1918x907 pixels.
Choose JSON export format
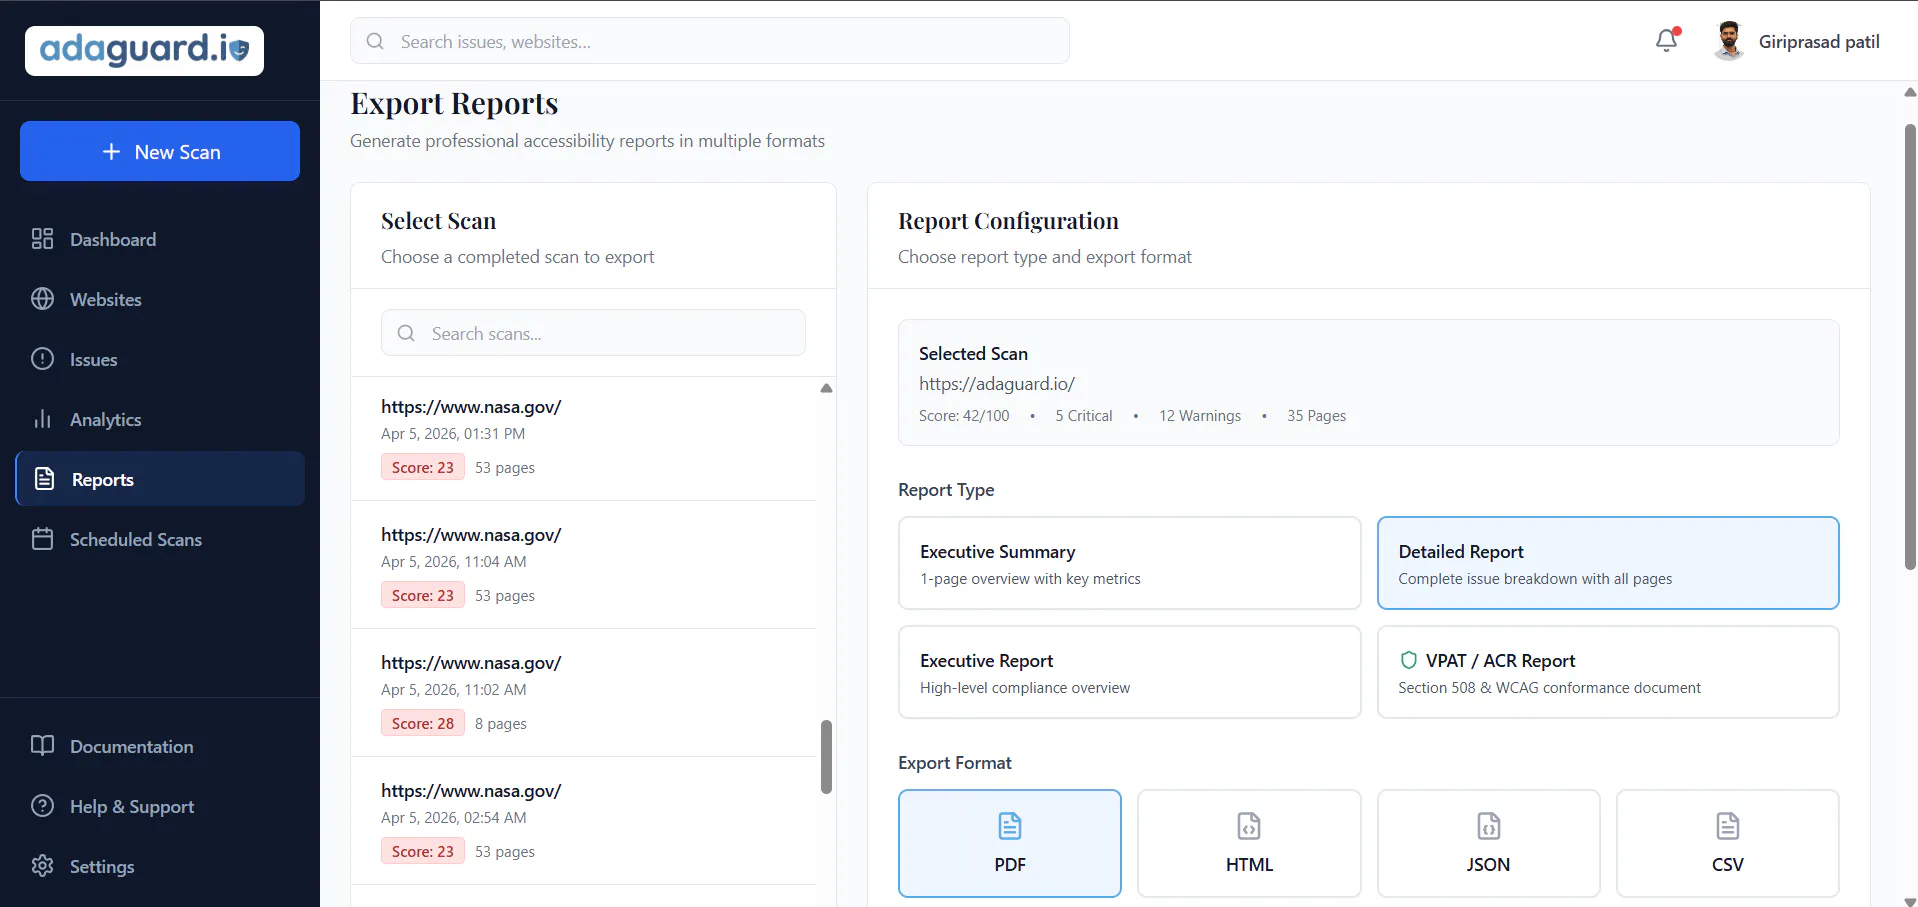point(1489,844)
